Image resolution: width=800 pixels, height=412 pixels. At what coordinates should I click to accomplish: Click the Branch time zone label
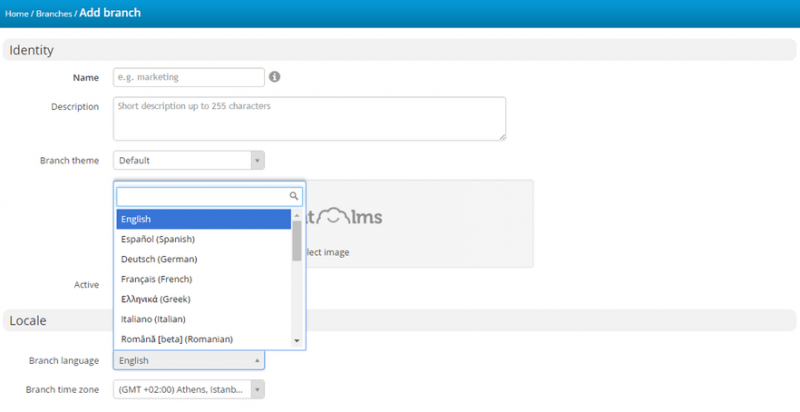point(62,390)
